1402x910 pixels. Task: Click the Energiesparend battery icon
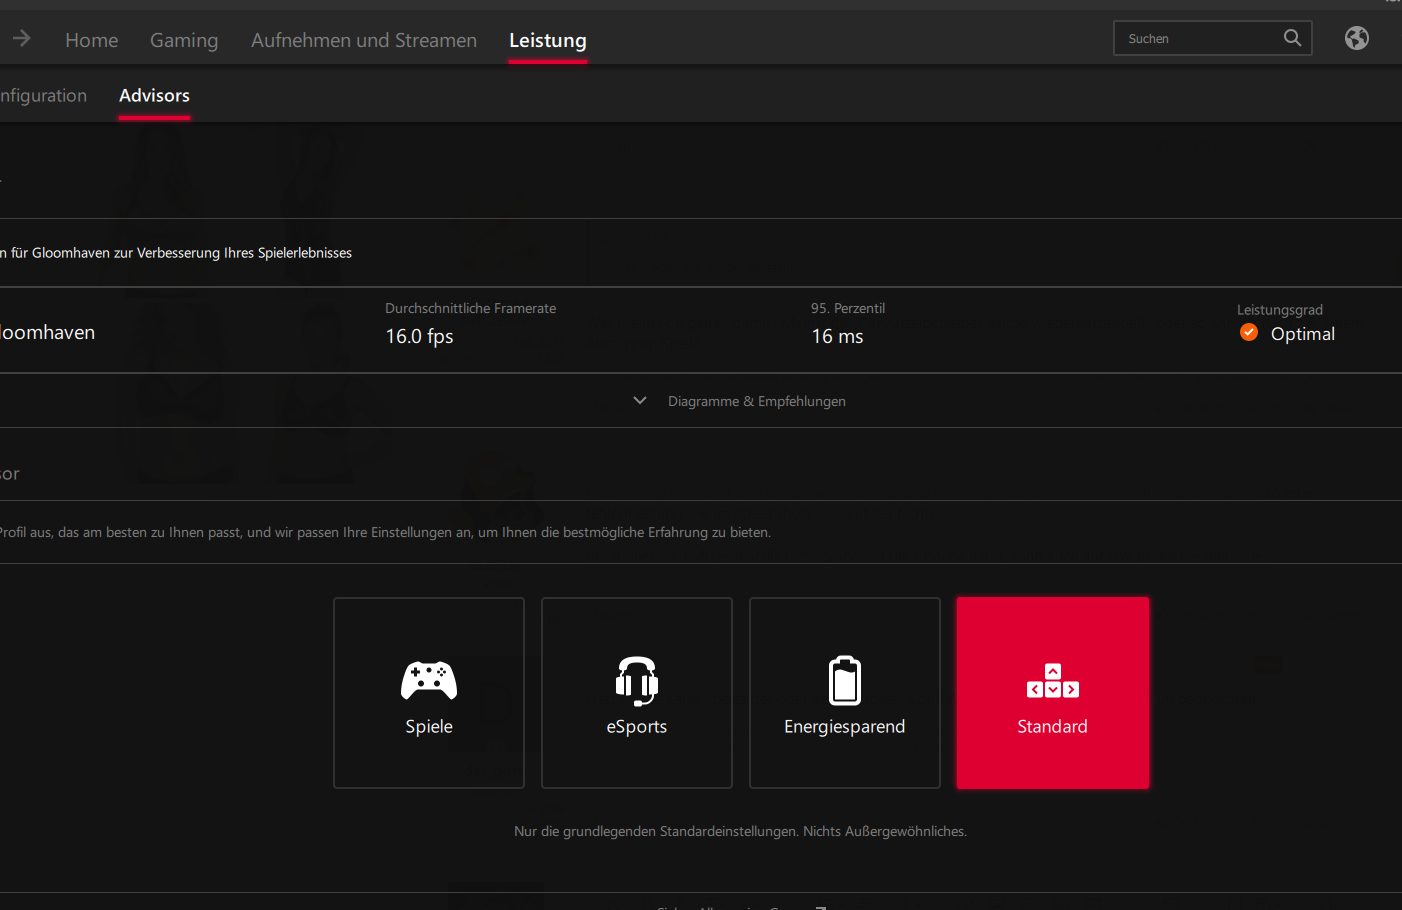844,679
